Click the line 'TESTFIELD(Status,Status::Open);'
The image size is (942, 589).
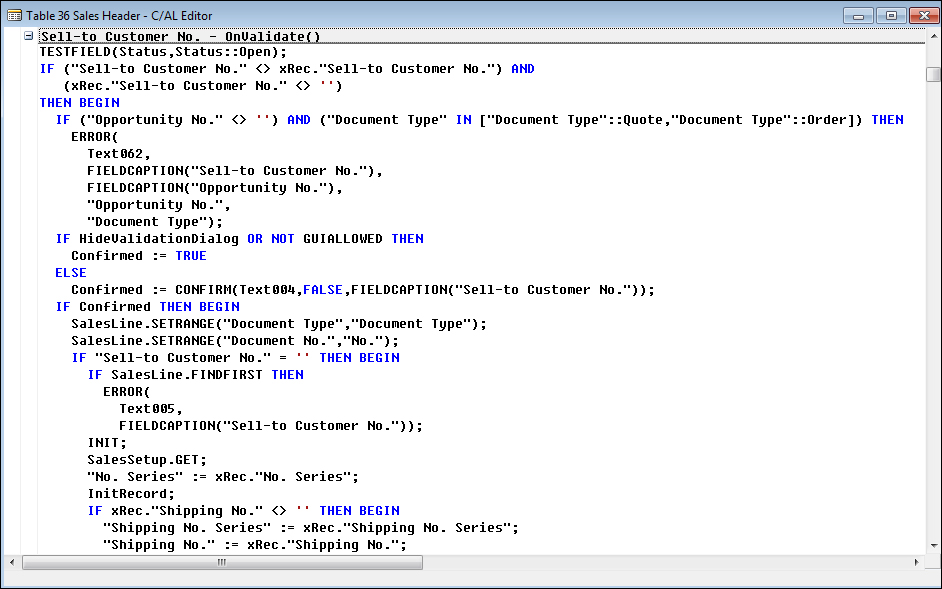tap(163, 52)
